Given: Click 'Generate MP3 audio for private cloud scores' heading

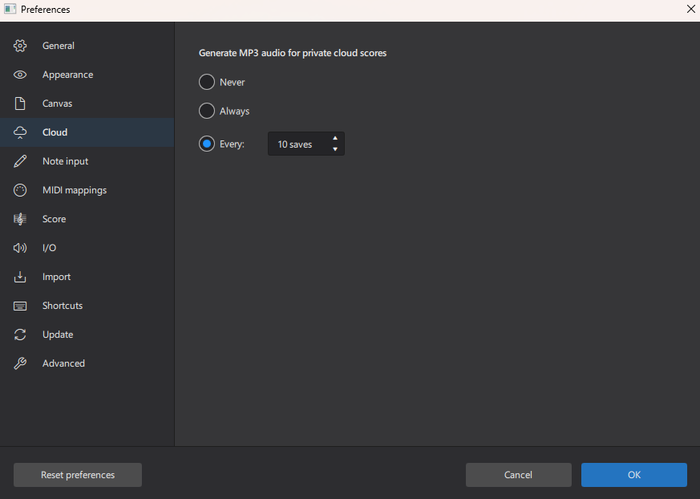Looking at the screenshot, I should click(292, 53).
